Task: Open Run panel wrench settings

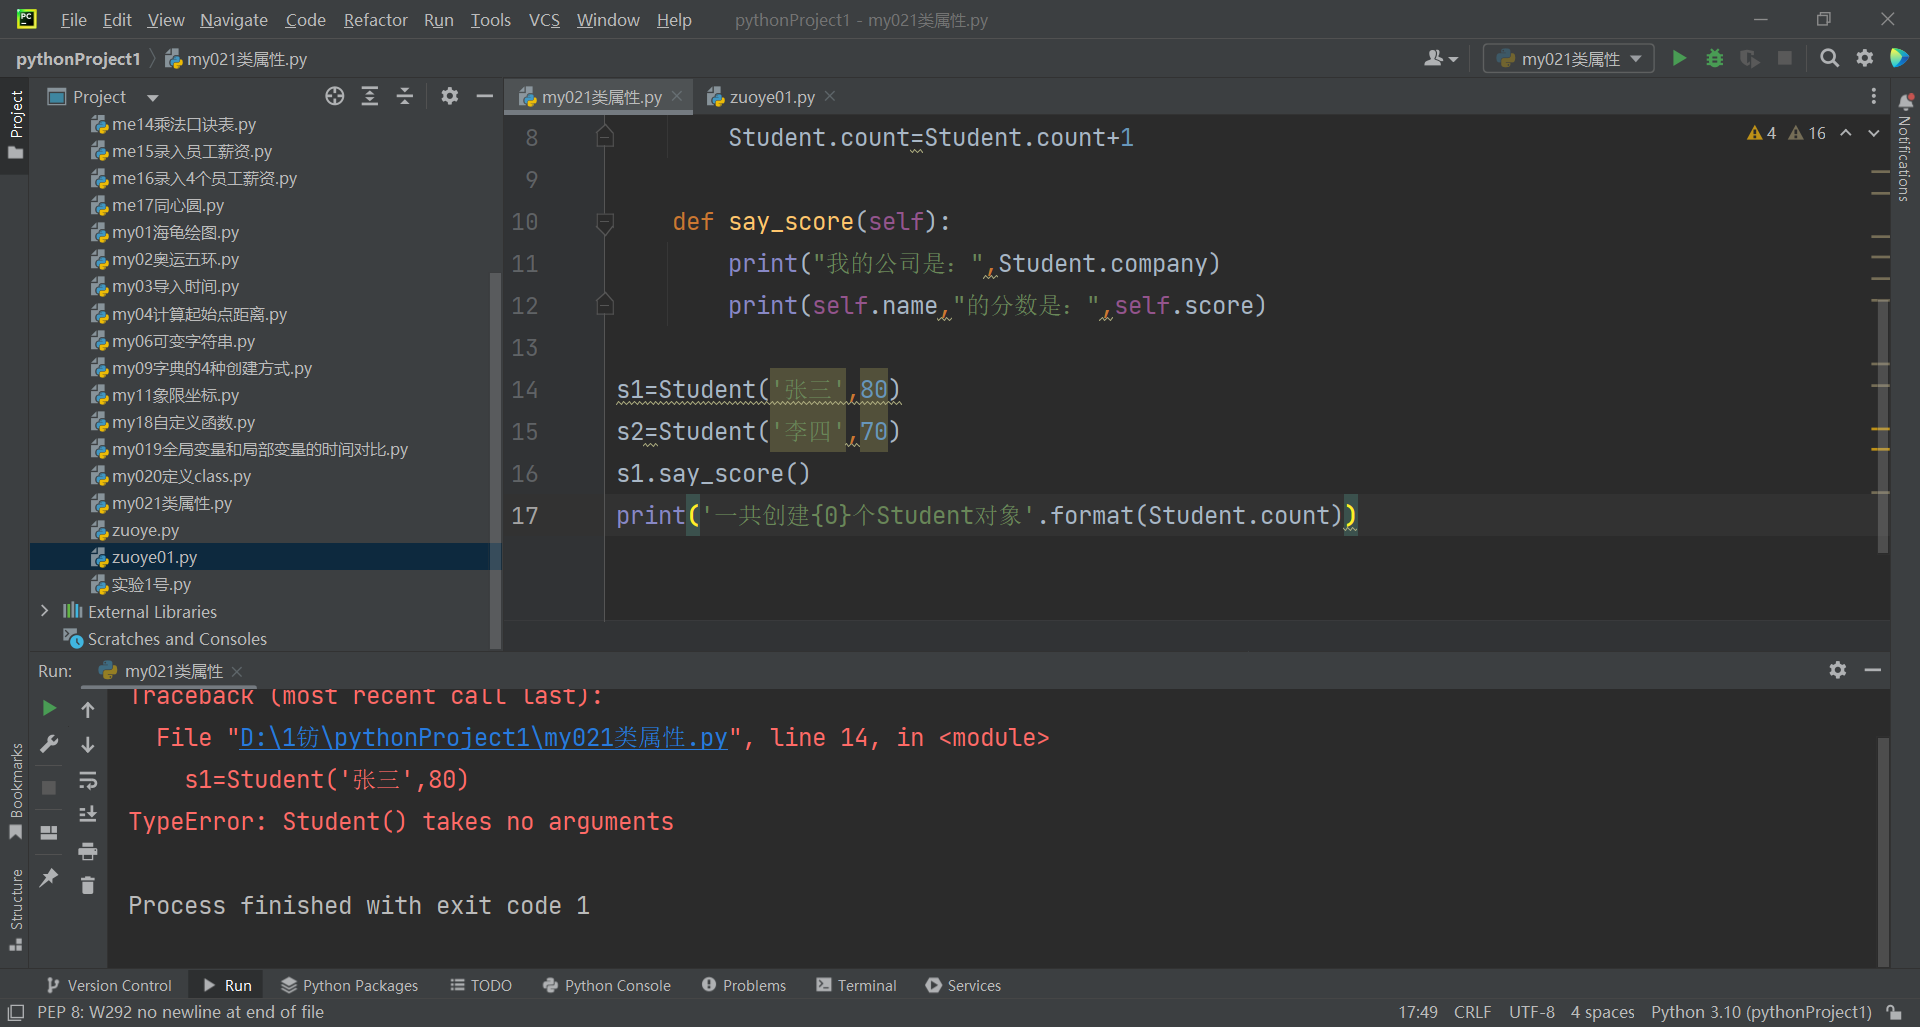Action: 49,744
